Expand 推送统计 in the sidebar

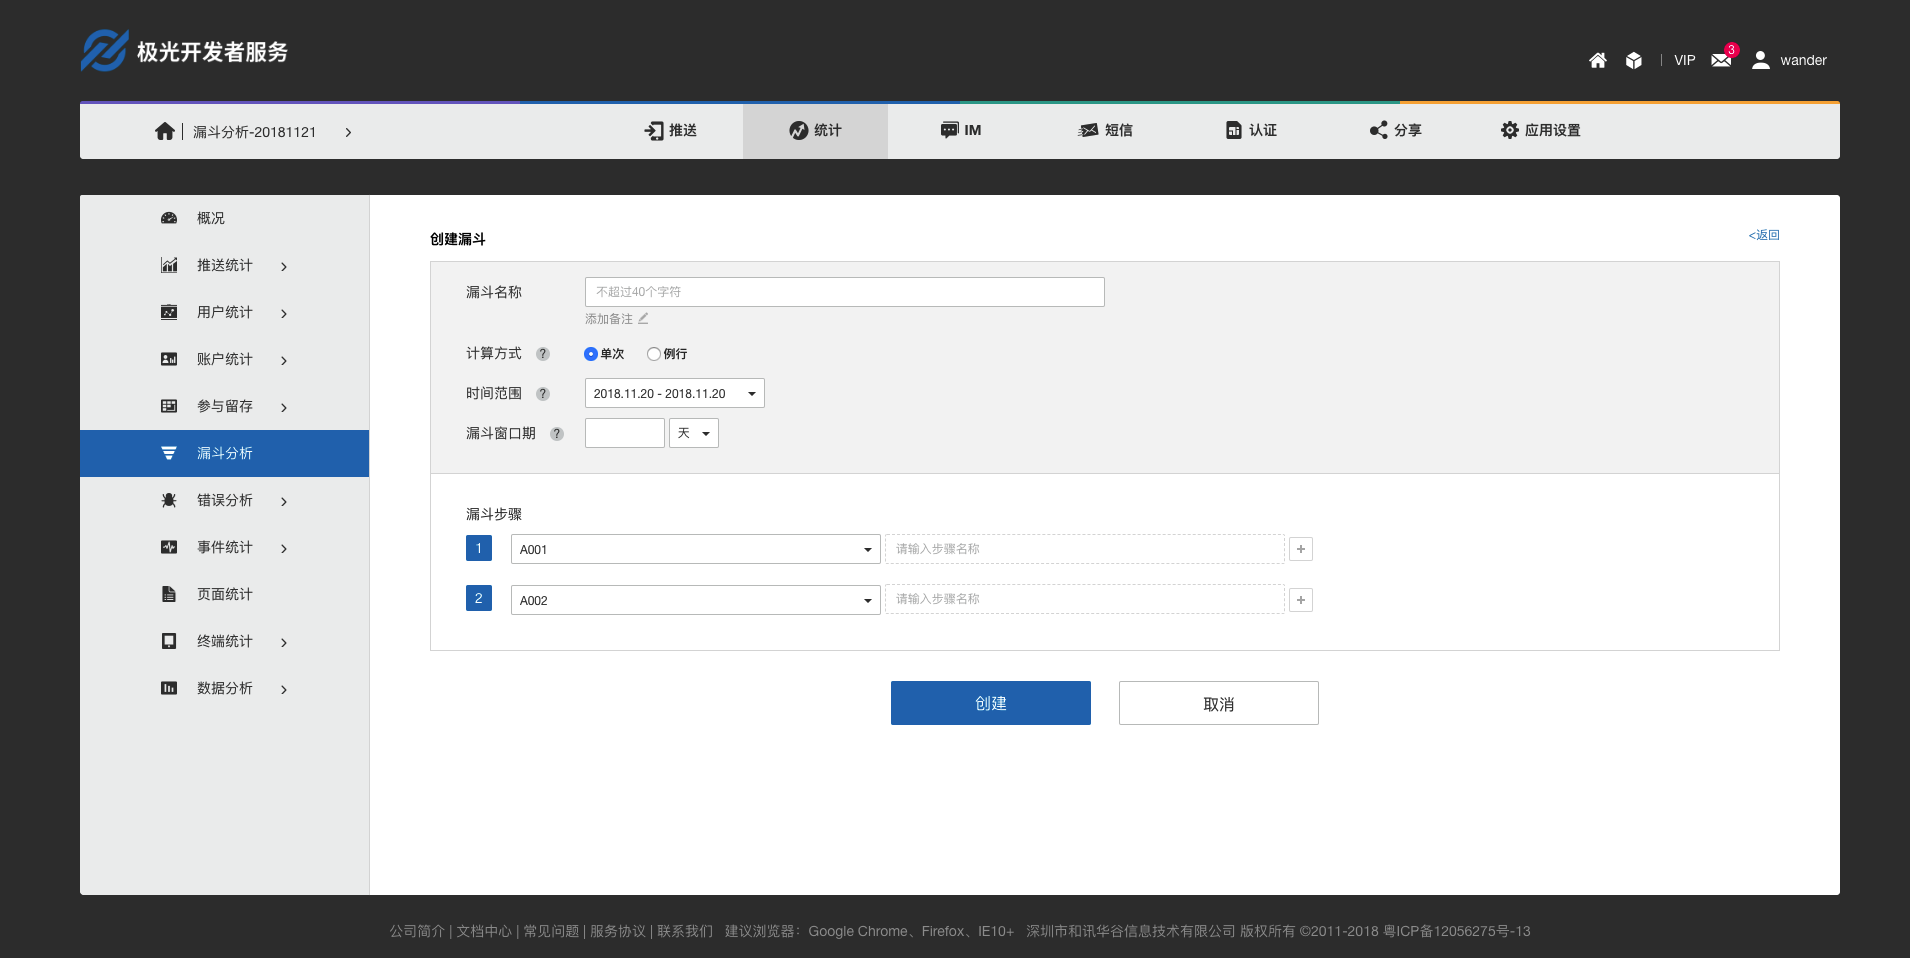(225, 266)
